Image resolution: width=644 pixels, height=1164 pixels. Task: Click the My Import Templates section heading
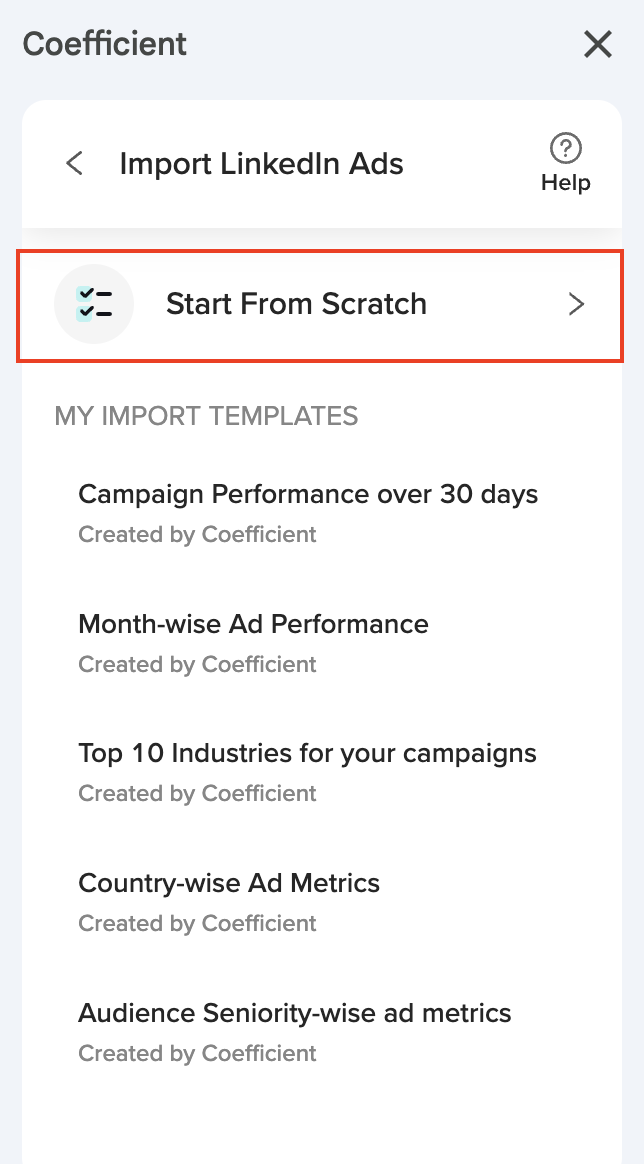(206, 416)
